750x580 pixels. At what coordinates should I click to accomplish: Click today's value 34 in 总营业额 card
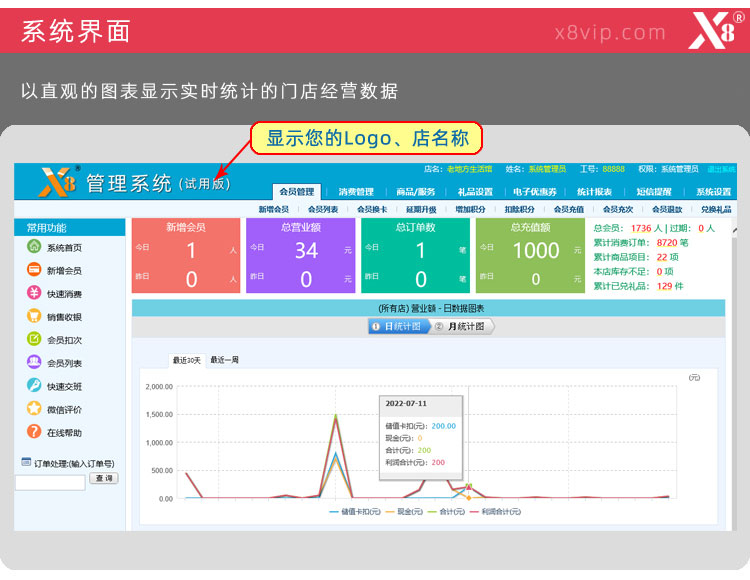306,251
